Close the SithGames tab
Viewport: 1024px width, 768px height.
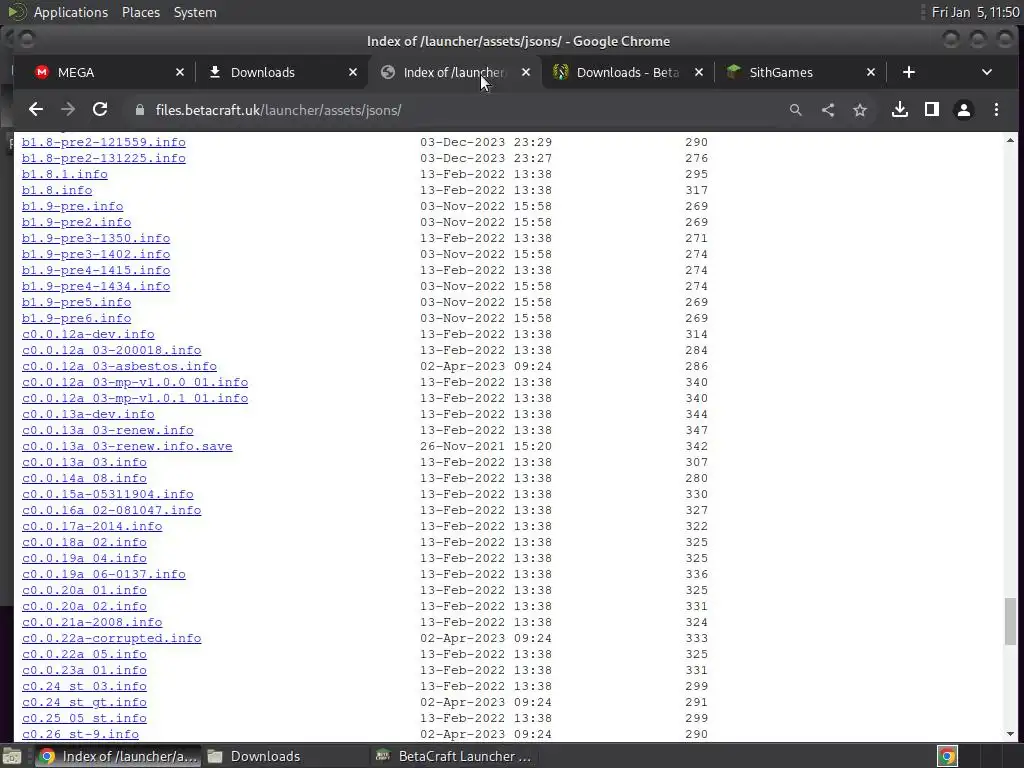click(871, 72)
